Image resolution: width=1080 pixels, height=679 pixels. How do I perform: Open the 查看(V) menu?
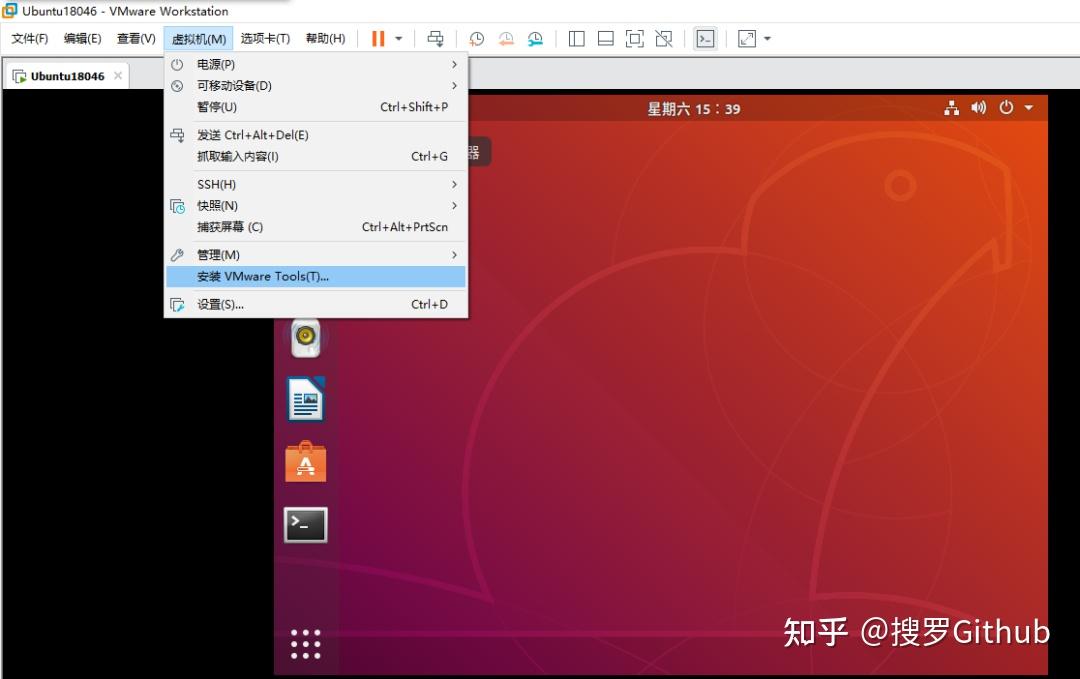(x=136, y=39)
